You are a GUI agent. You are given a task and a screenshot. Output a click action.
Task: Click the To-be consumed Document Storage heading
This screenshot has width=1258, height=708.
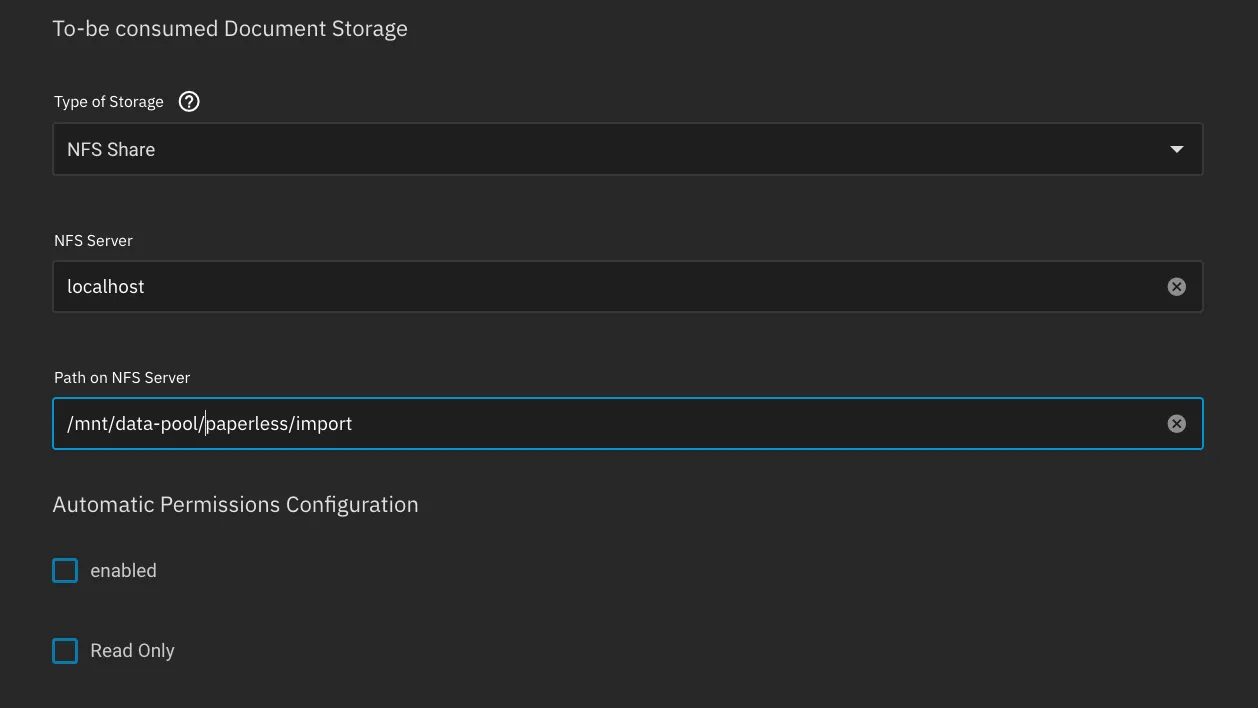tap(230, 28)
